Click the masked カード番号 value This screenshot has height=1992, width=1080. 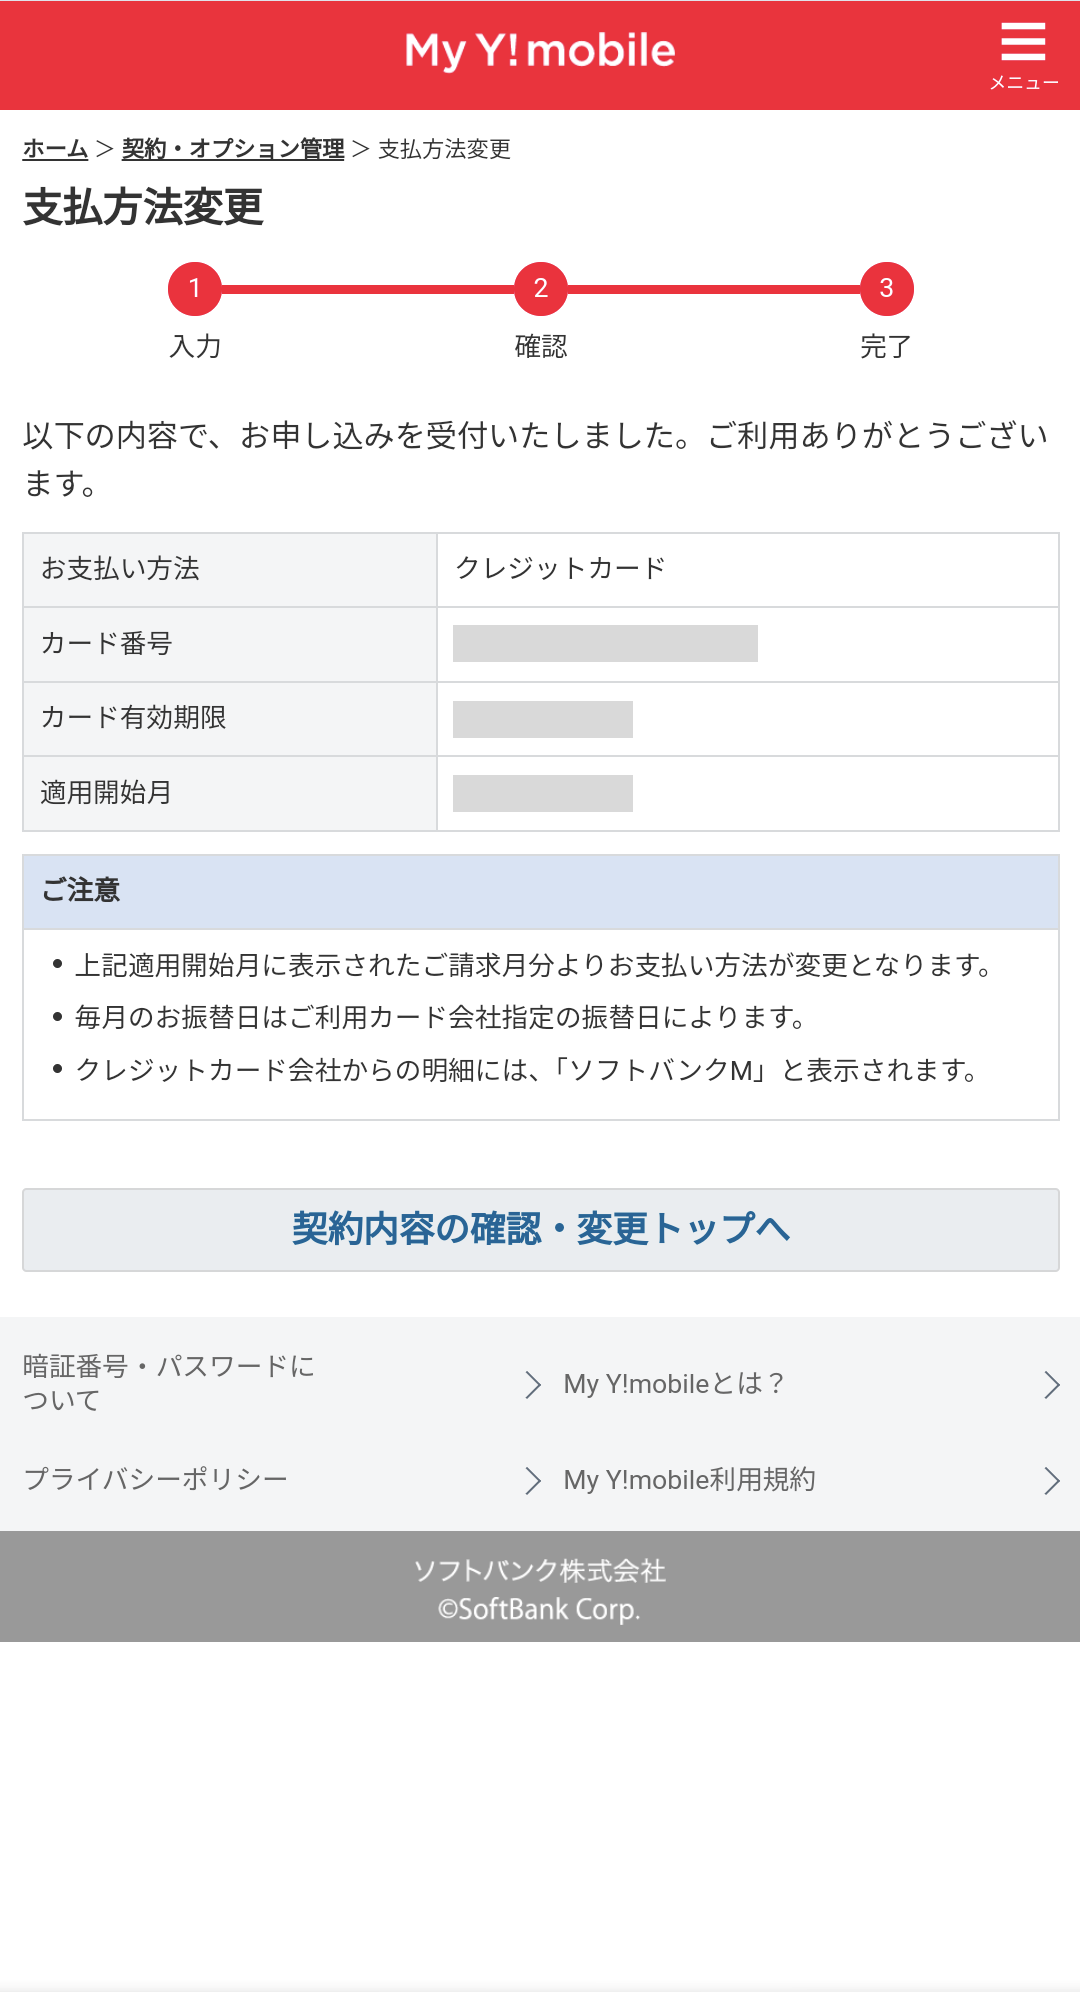pyautogui.click(x=605, y=644)
